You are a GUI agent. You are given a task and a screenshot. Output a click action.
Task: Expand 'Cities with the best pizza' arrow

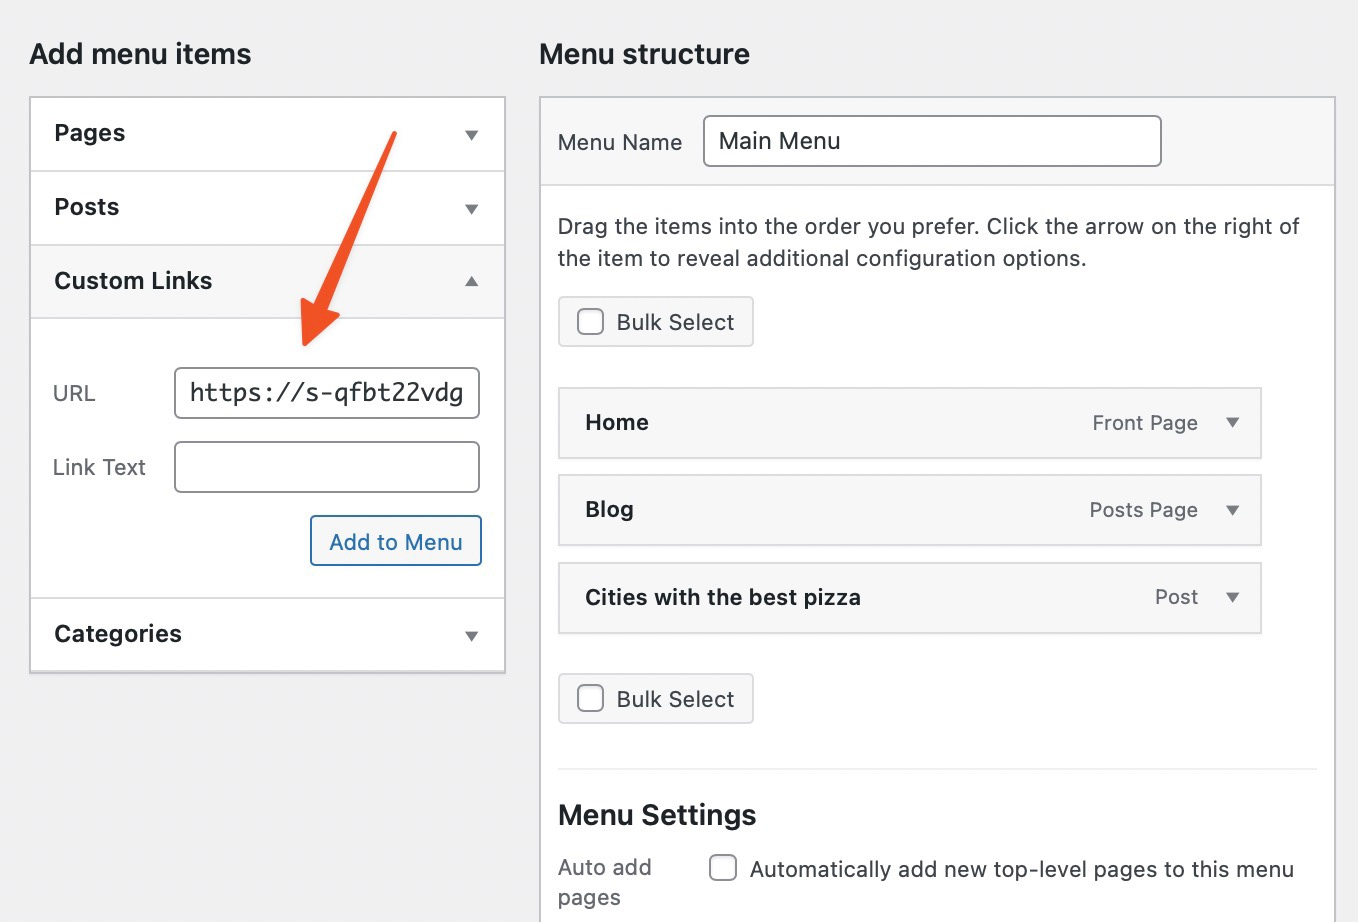(1232, 598)
